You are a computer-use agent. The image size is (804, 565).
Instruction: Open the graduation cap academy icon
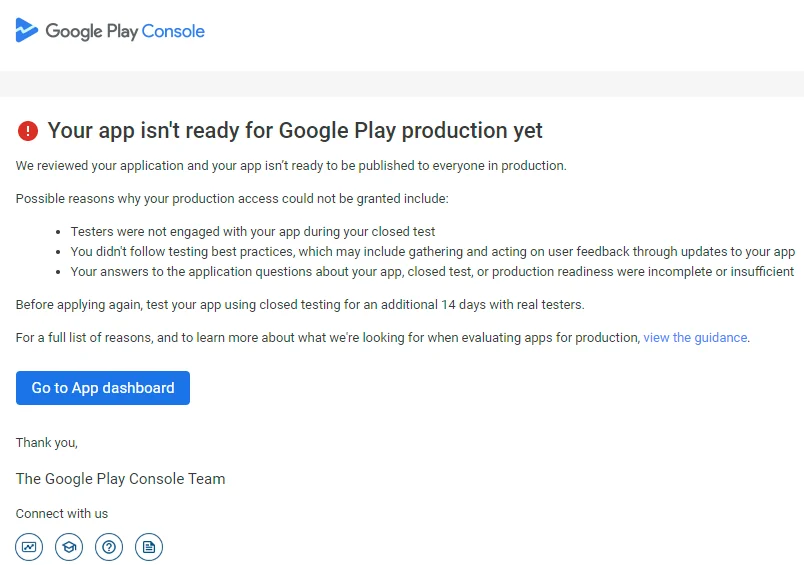coord(69,547)
